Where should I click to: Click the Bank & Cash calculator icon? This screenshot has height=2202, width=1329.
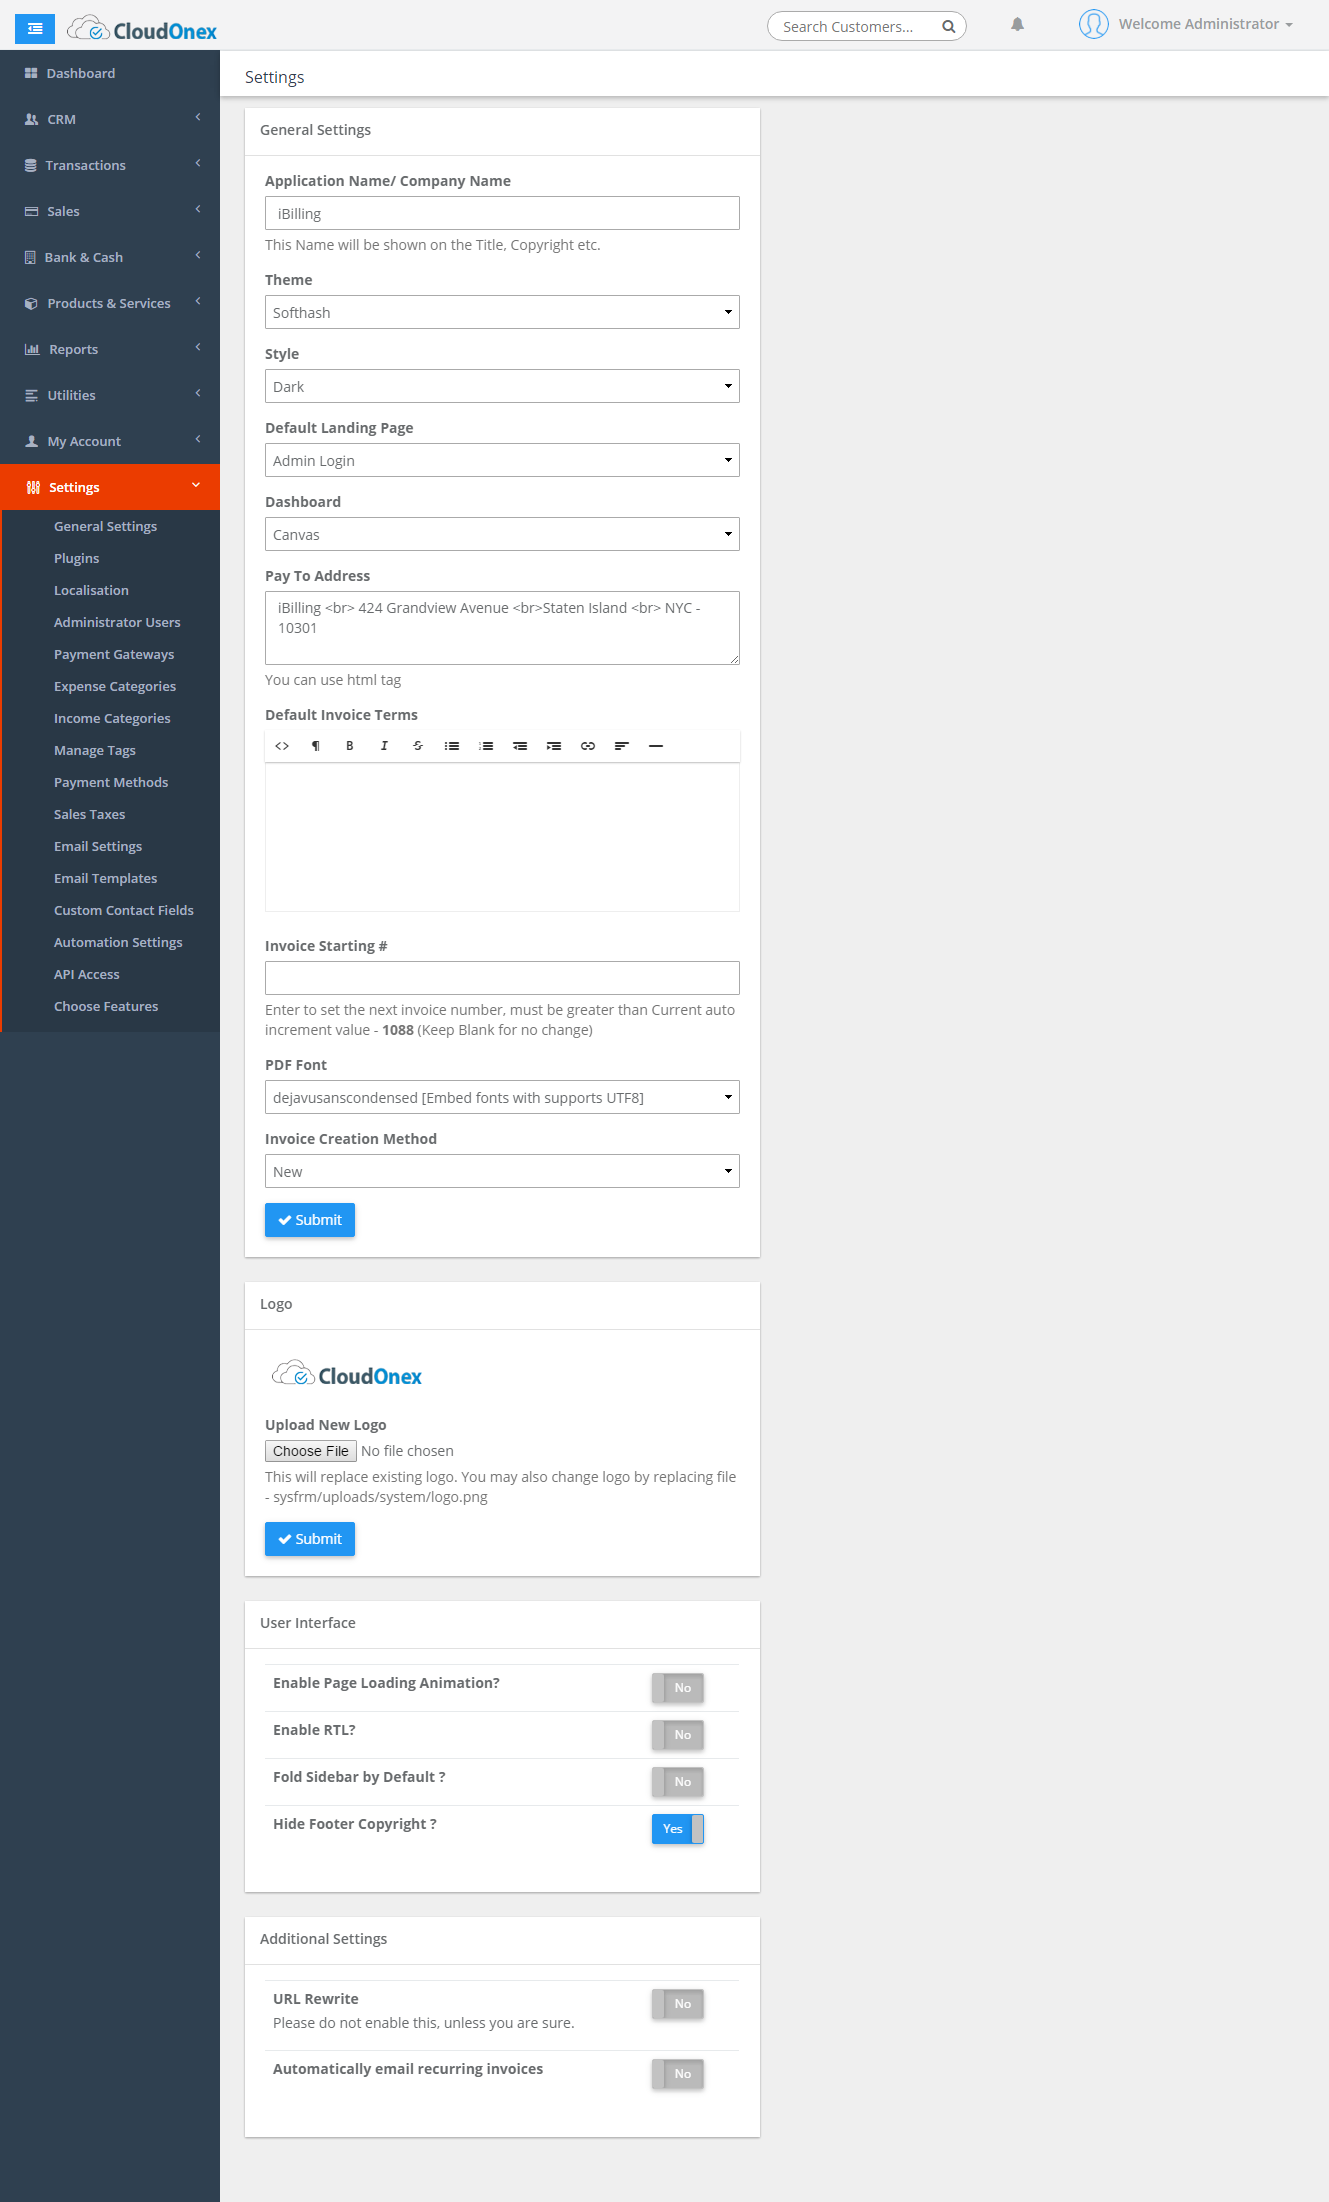click(30, 257)
